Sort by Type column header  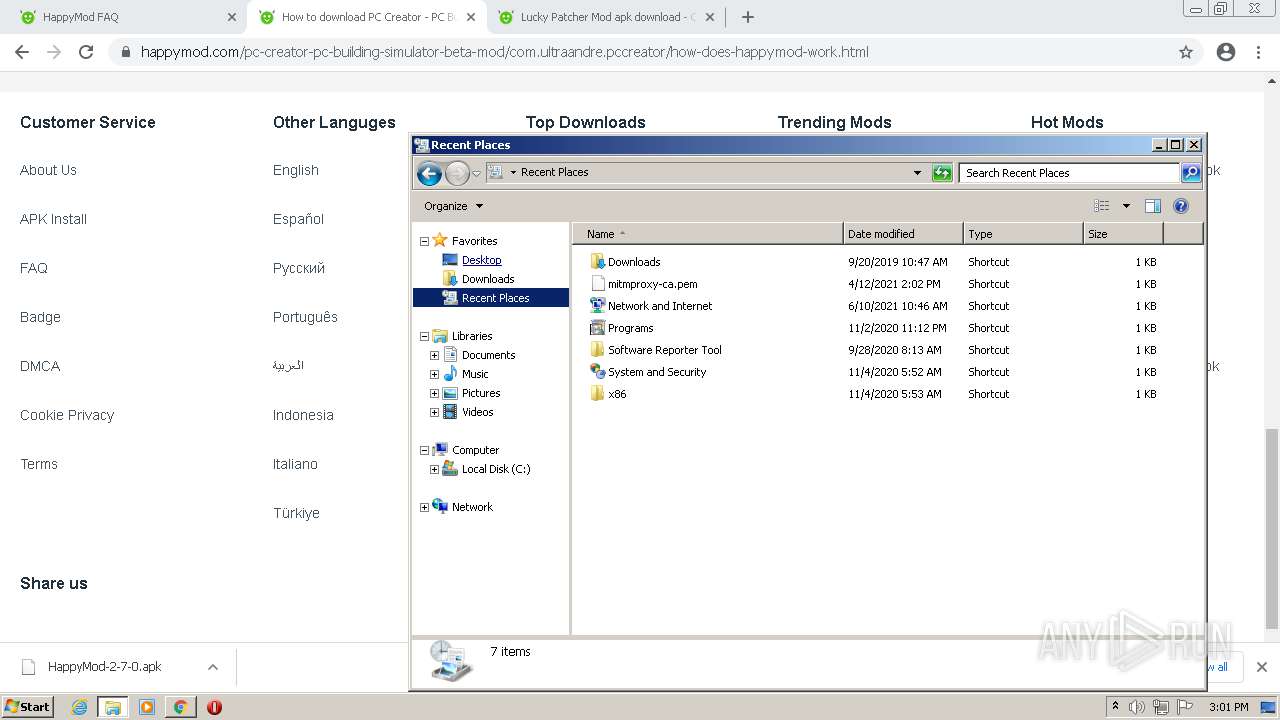point(1023,234)
